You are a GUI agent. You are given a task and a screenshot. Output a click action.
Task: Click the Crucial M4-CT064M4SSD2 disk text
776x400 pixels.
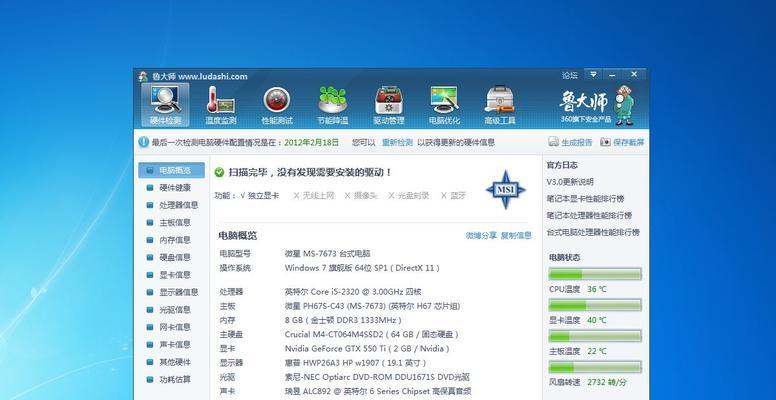pyautogui.click(x=372, y=335)
